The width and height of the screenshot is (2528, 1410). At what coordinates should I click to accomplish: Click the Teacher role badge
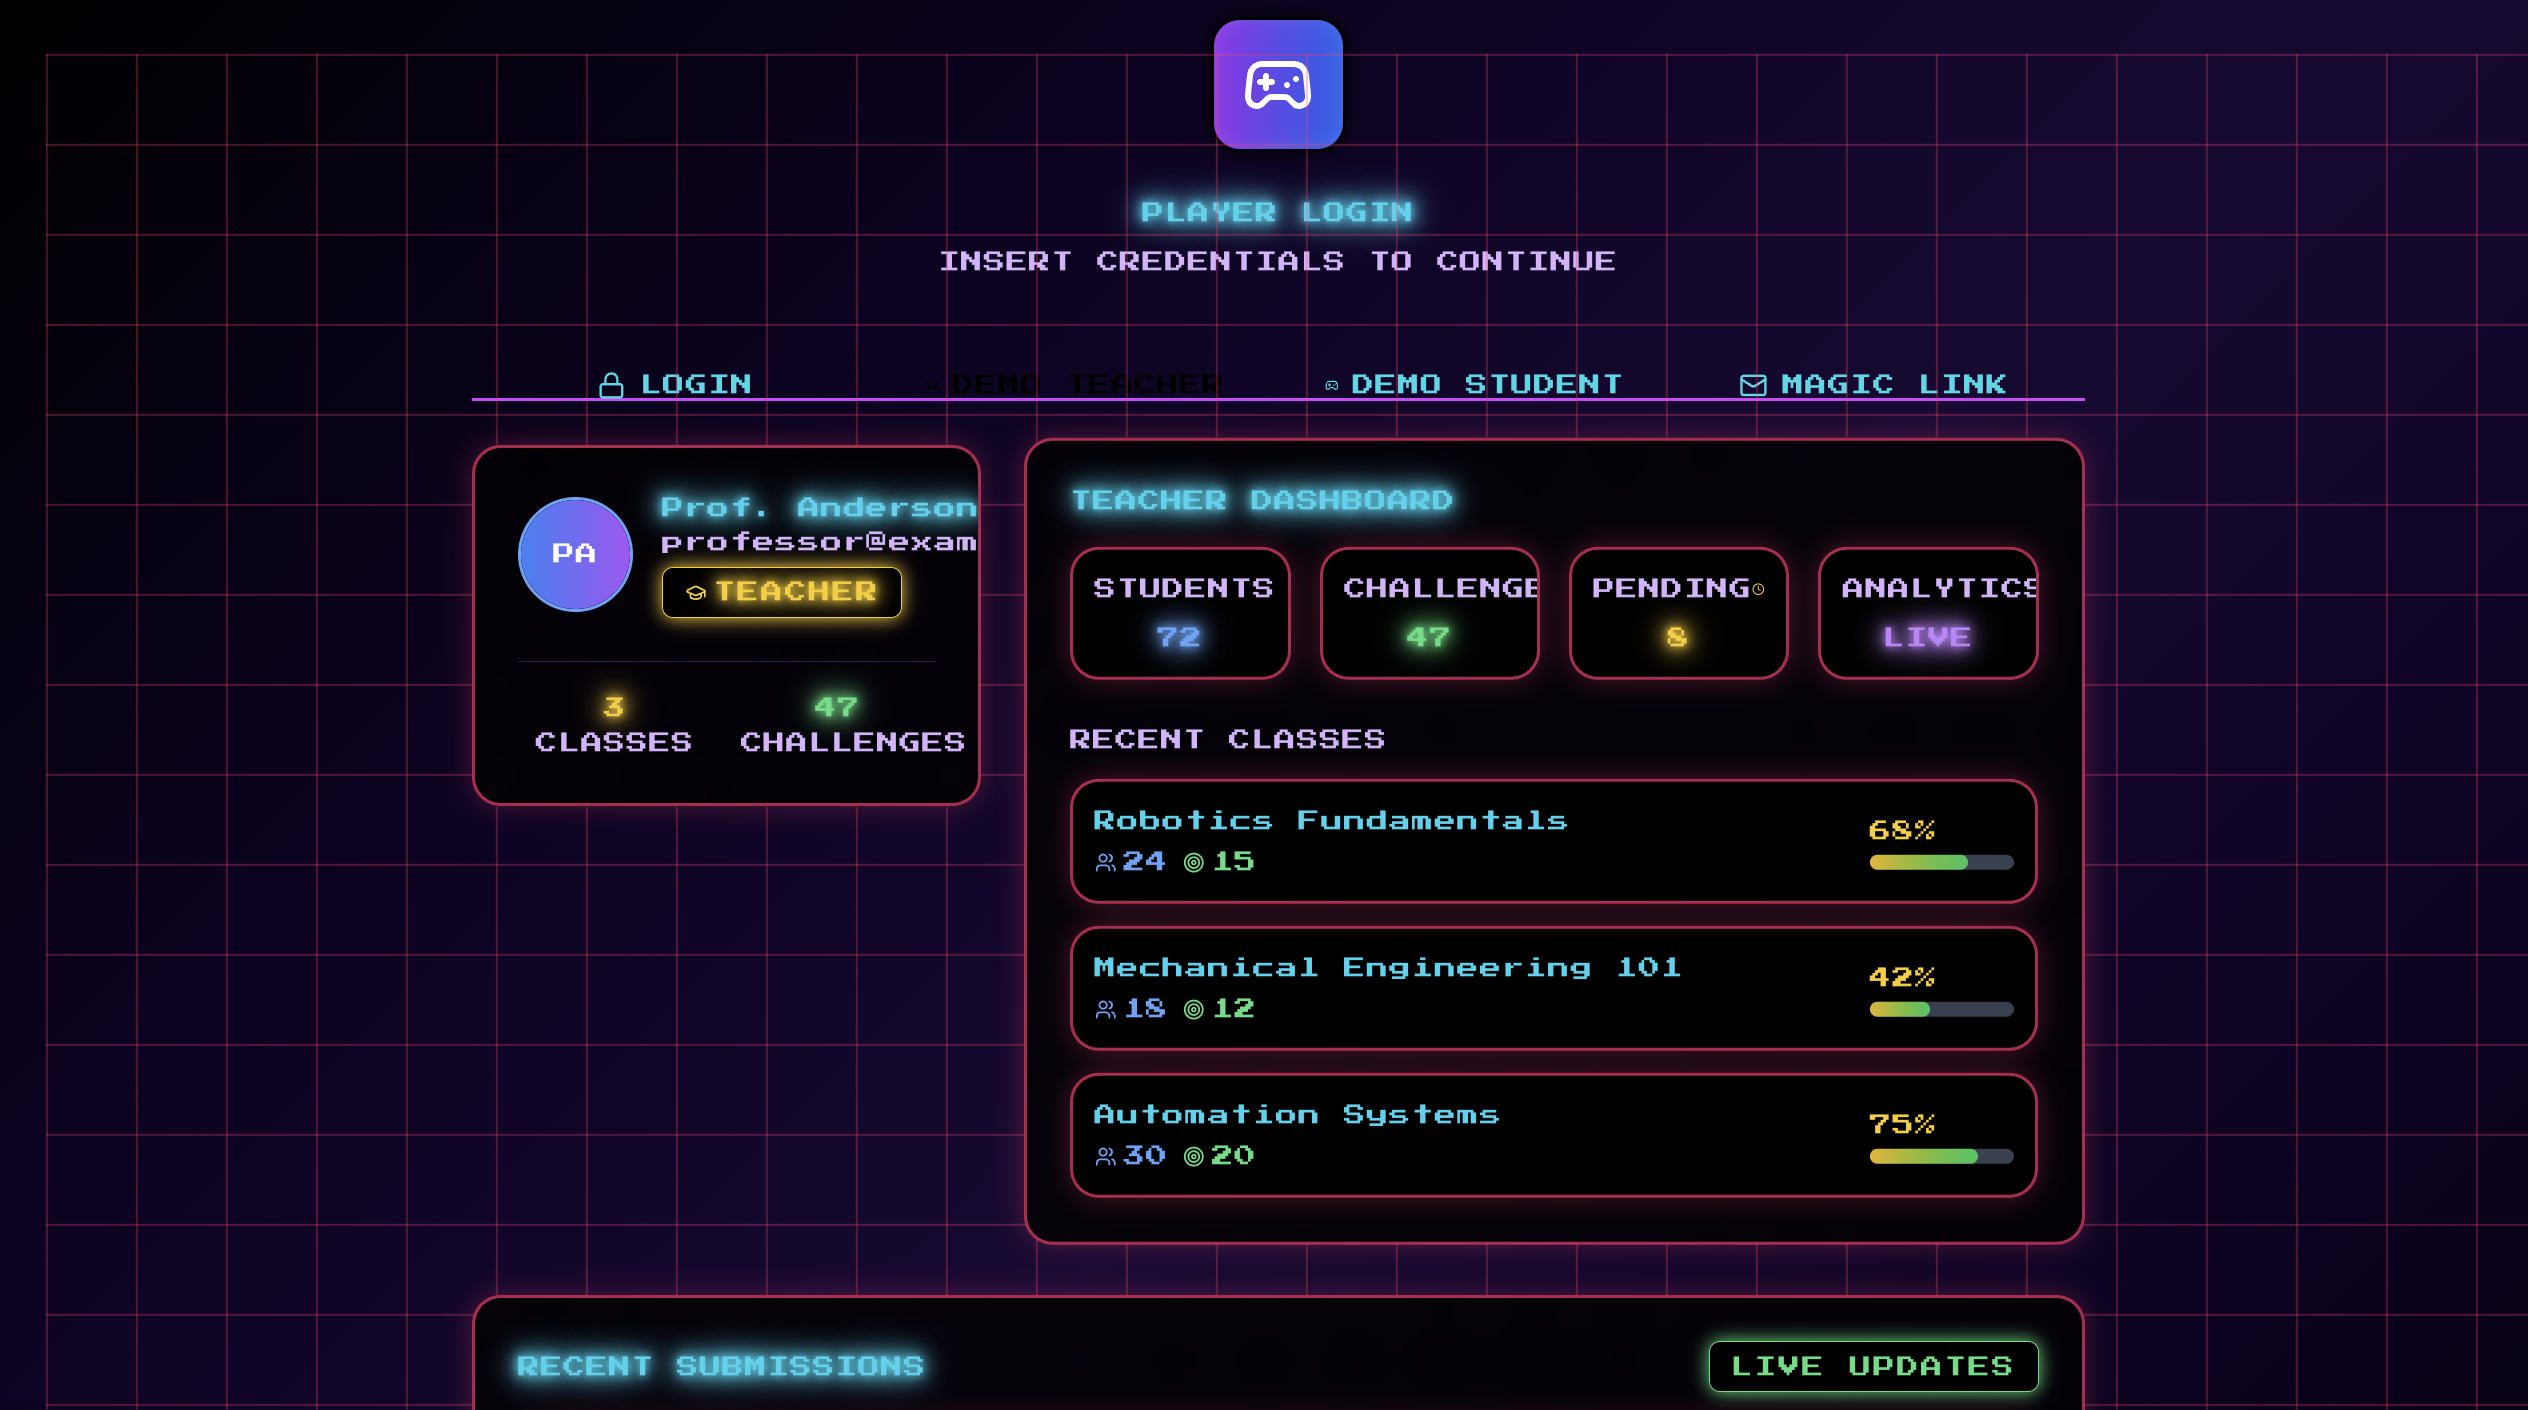(781, 592)
